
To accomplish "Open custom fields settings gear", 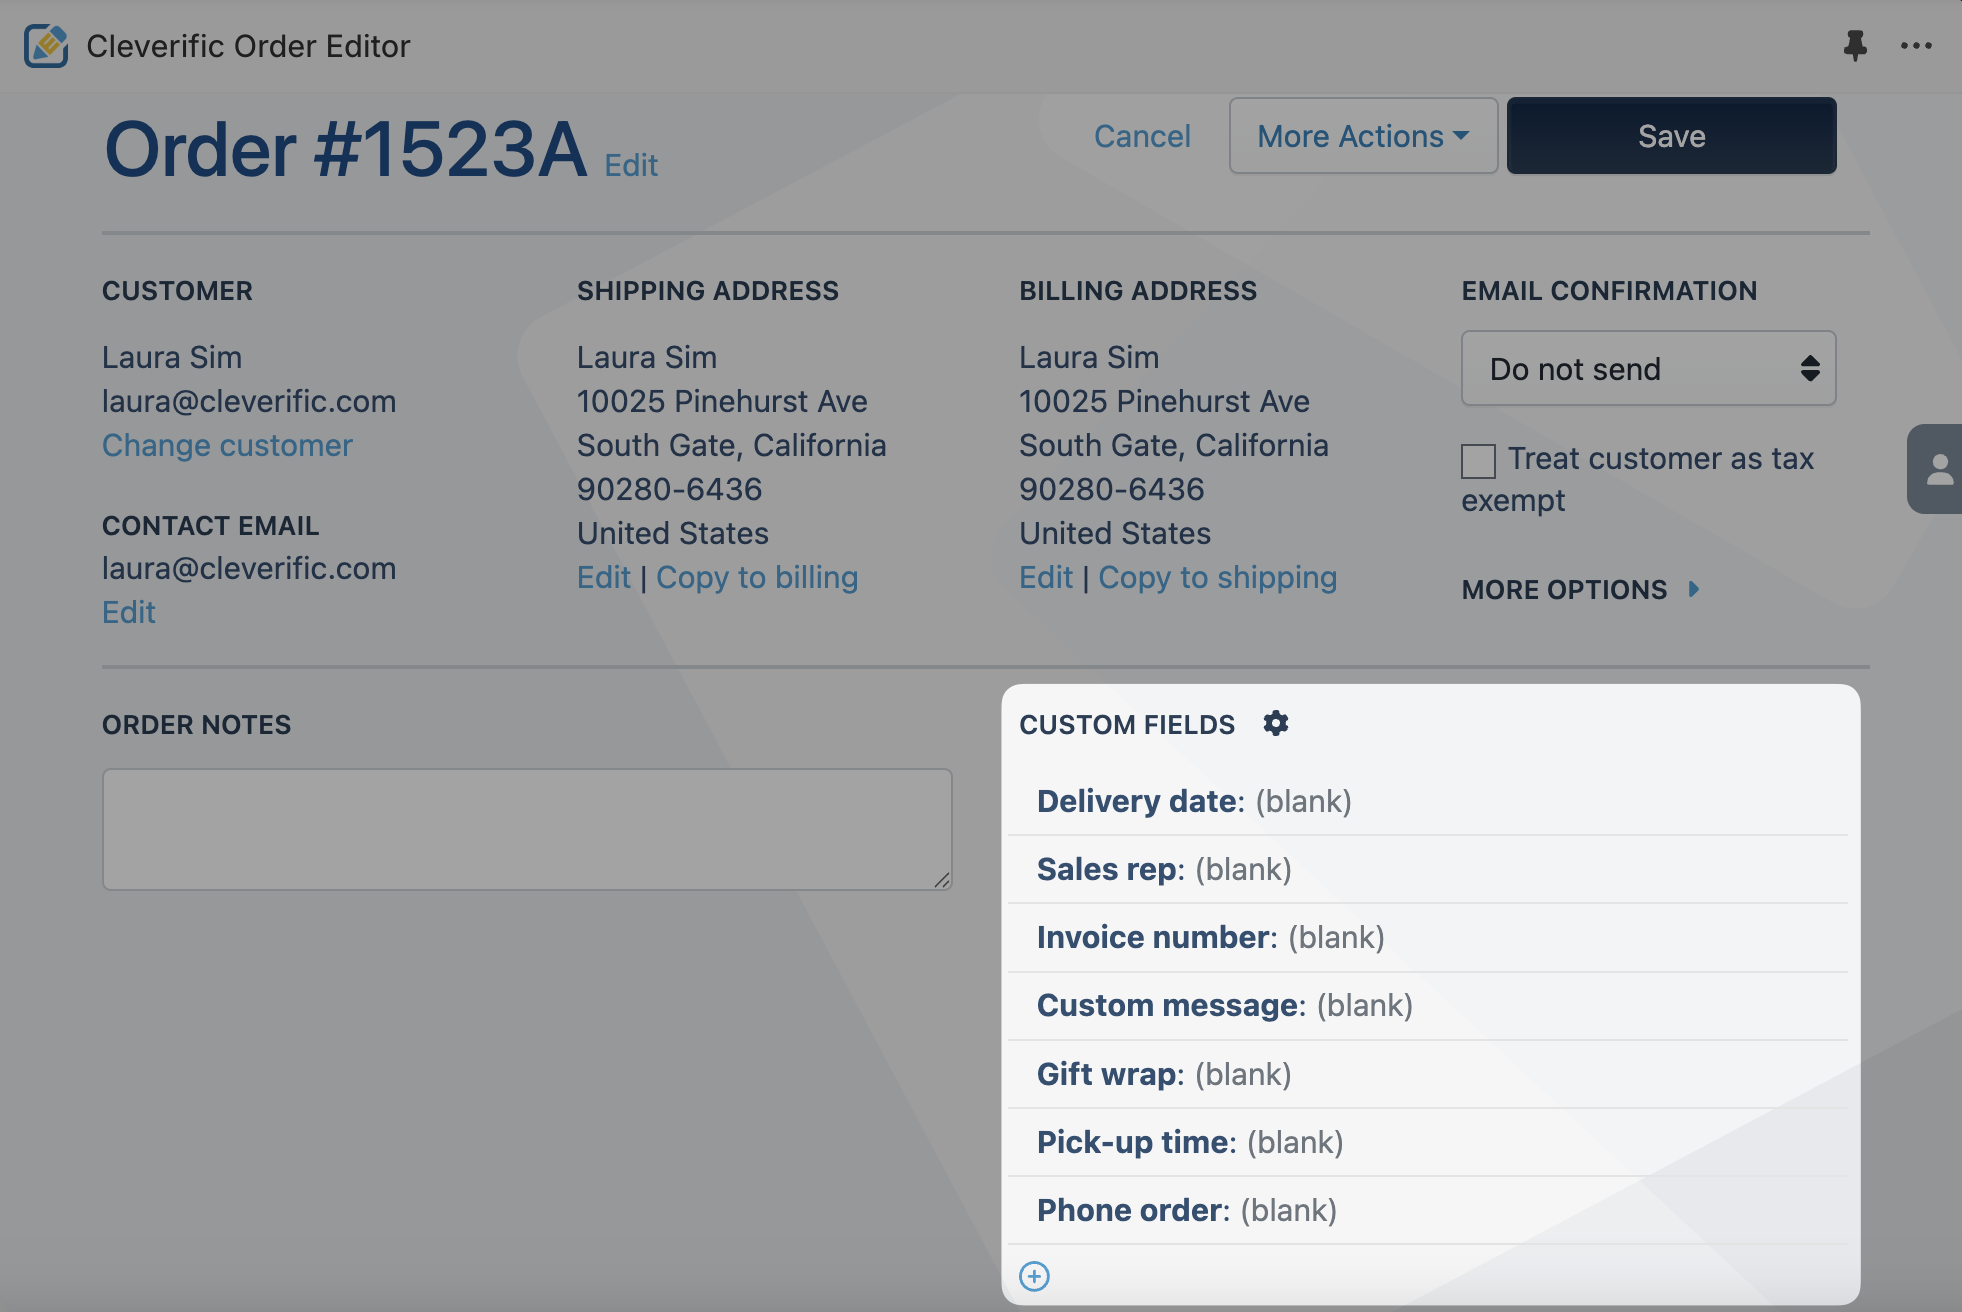I will click(x=1275, y=723).
